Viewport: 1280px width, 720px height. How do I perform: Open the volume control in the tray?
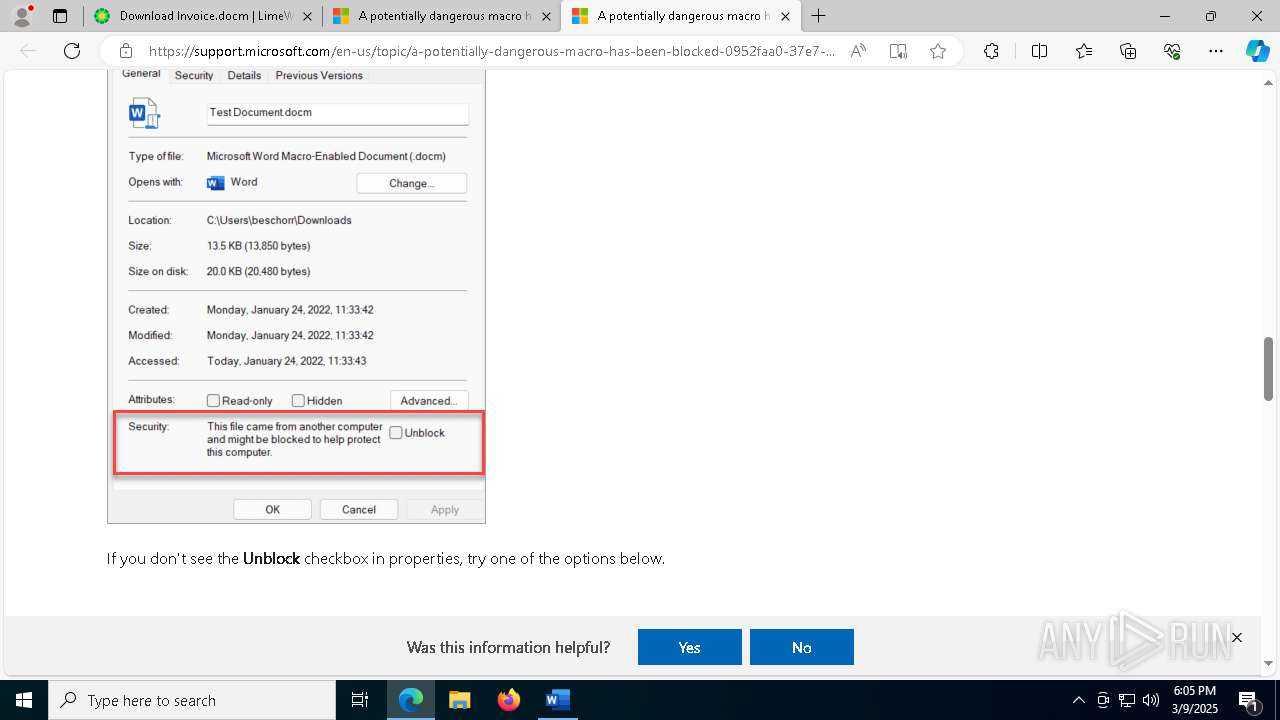point(1151,700)
